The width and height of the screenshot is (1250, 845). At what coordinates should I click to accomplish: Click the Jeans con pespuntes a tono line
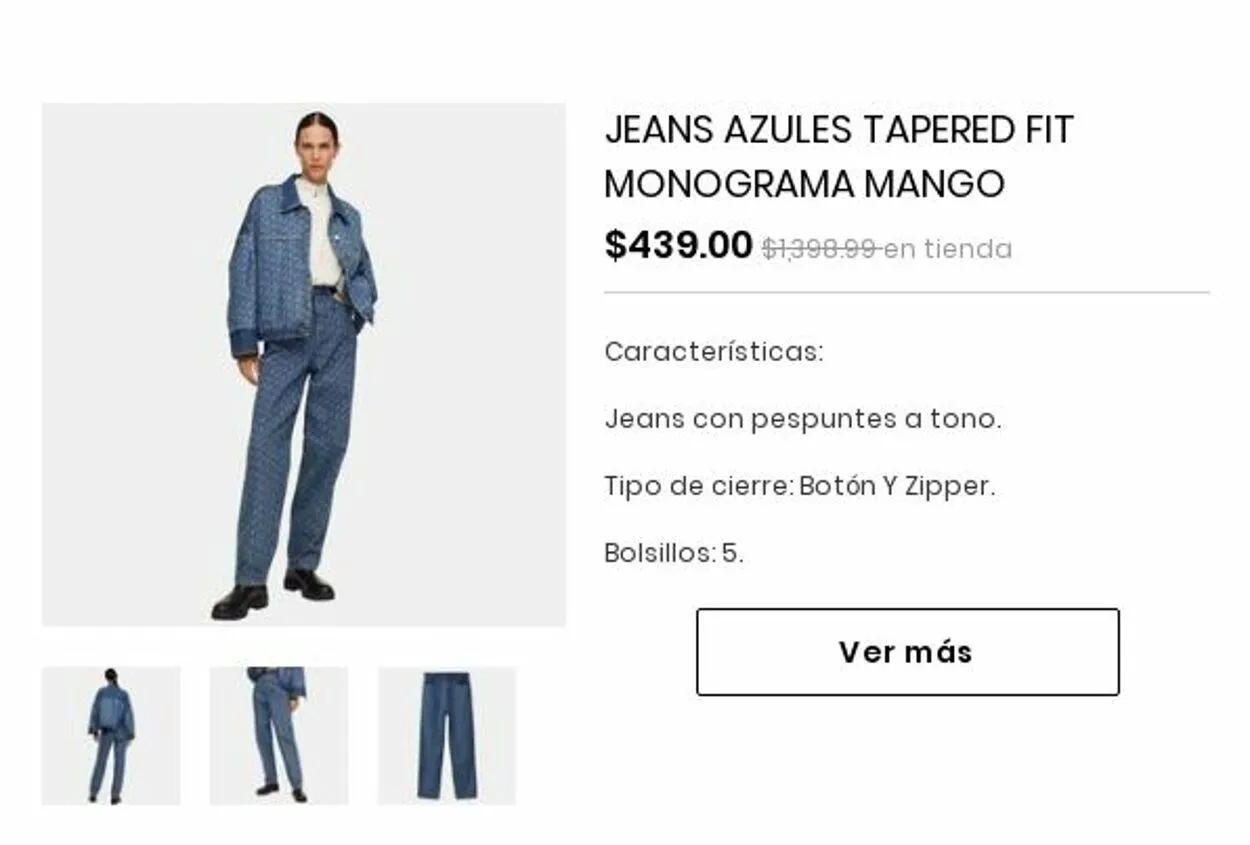(803, 419)
